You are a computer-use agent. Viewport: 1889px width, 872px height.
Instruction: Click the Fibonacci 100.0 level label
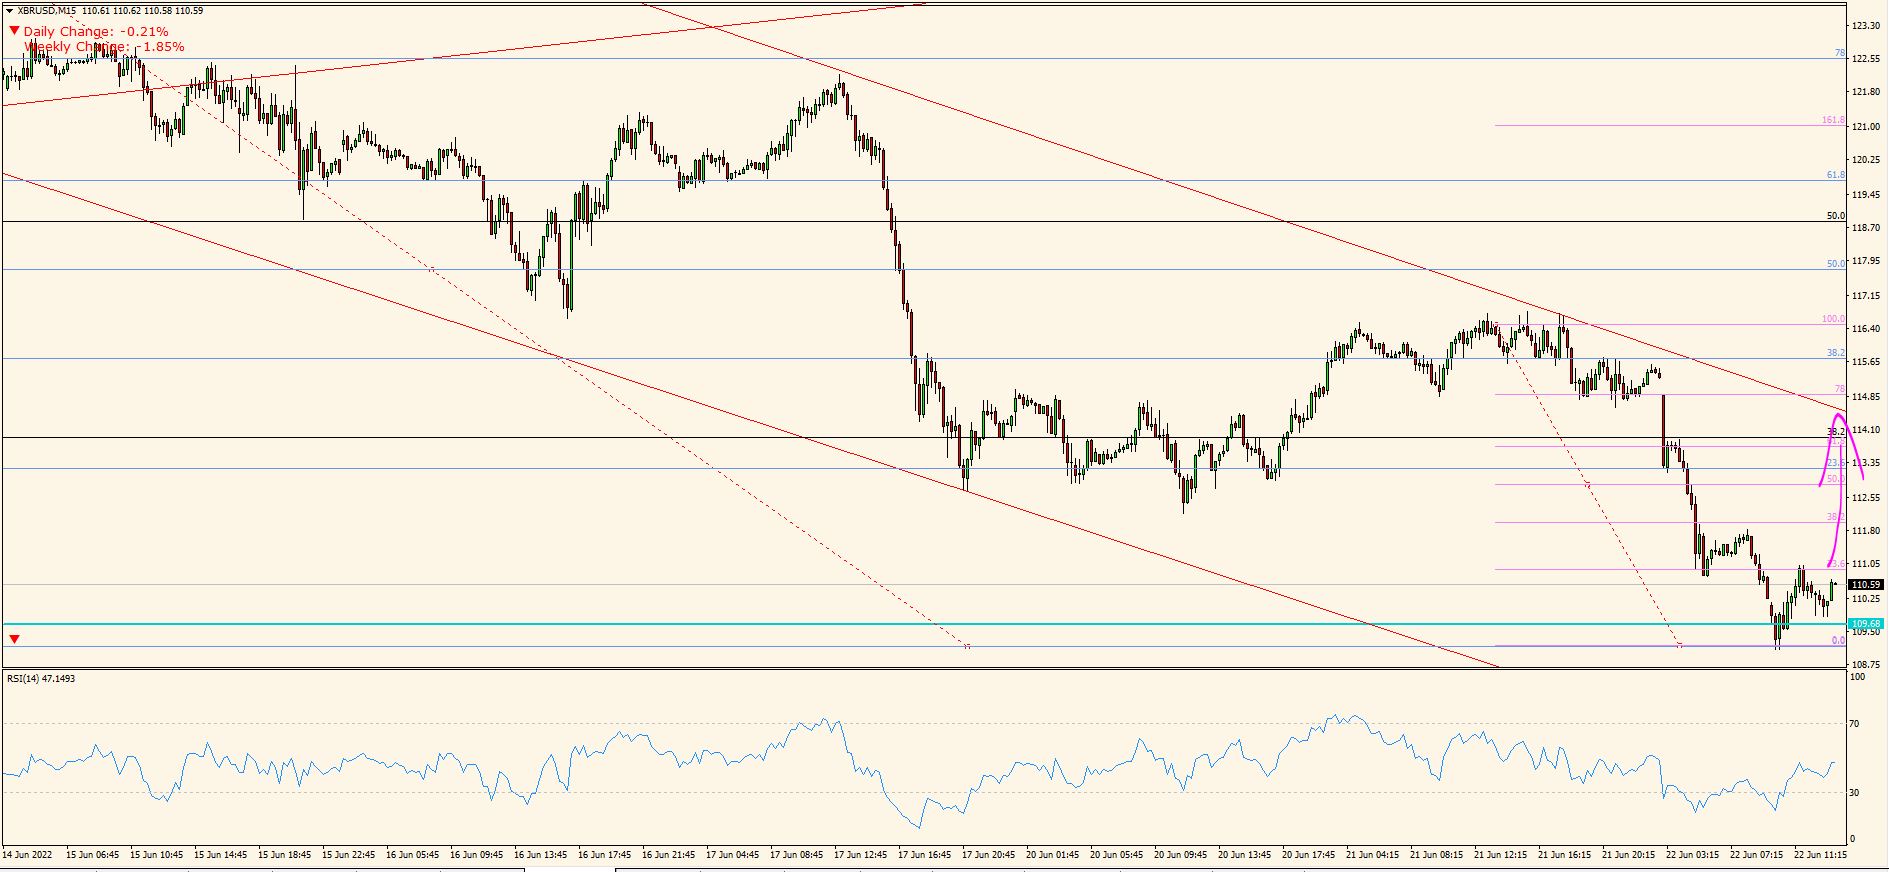click(1833, 319)
